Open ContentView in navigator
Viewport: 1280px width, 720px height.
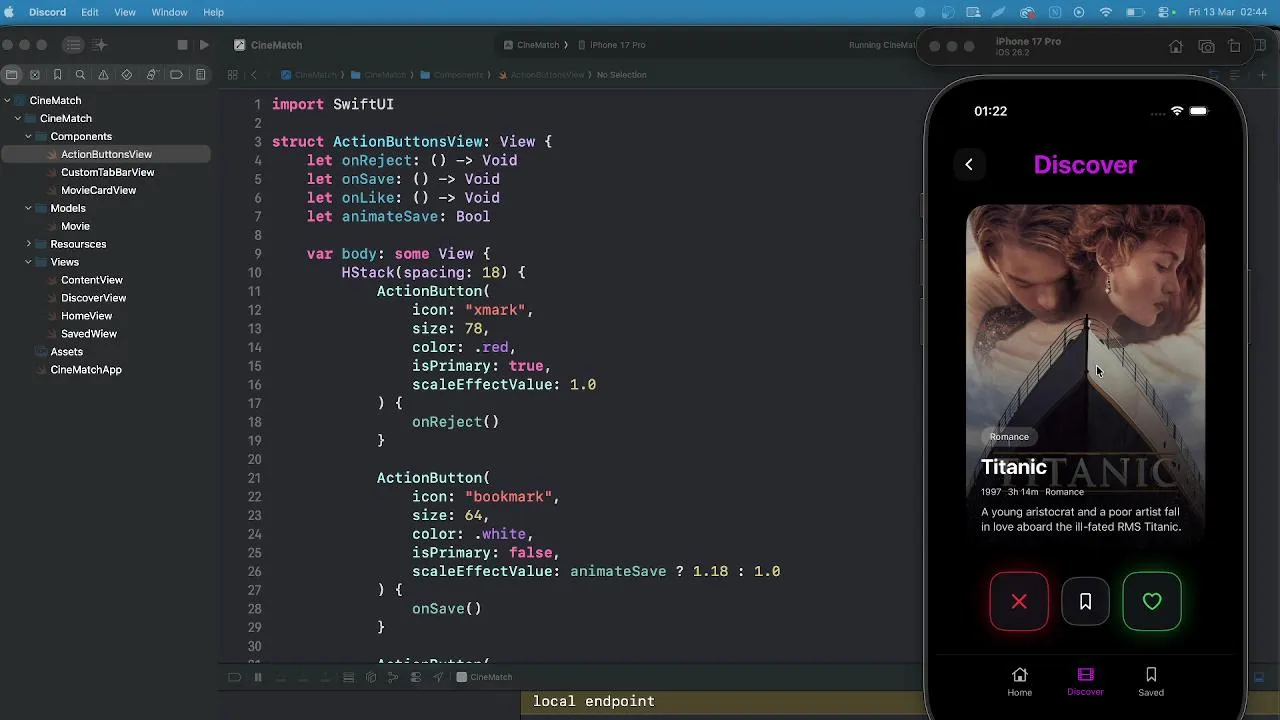pyautogui.click(x=91, y=280)
